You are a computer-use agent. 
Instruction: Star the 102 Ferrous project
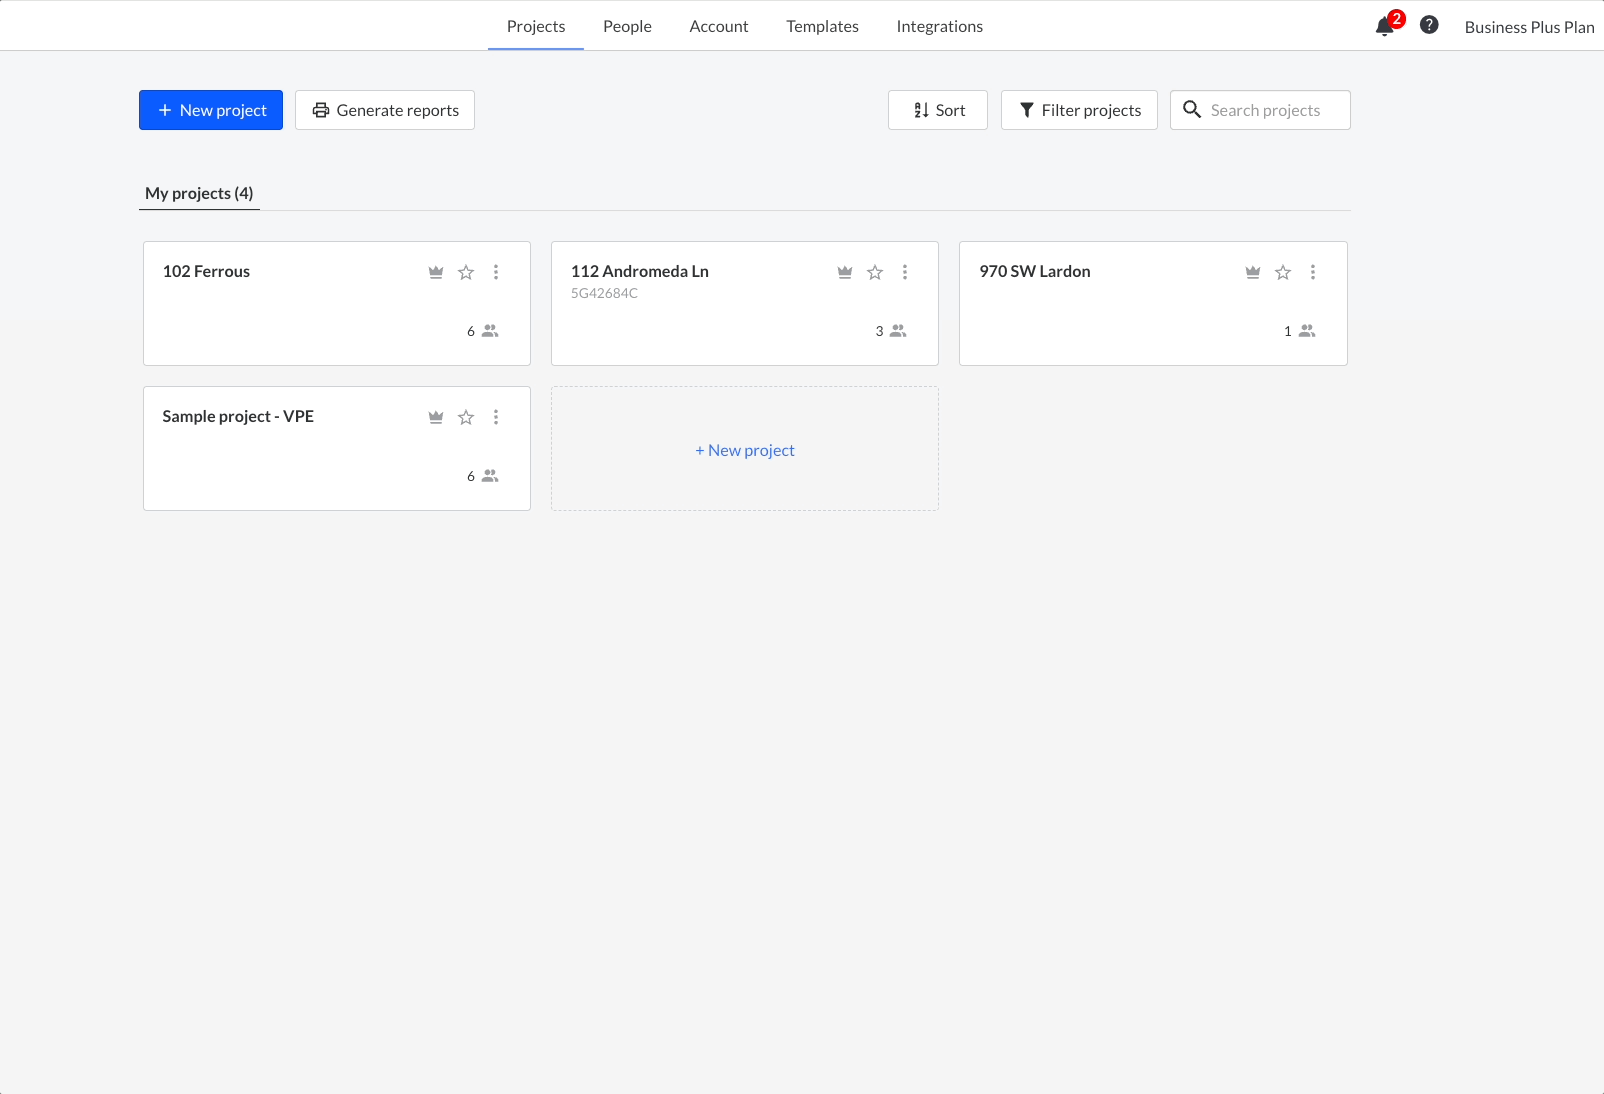point(466,272)
